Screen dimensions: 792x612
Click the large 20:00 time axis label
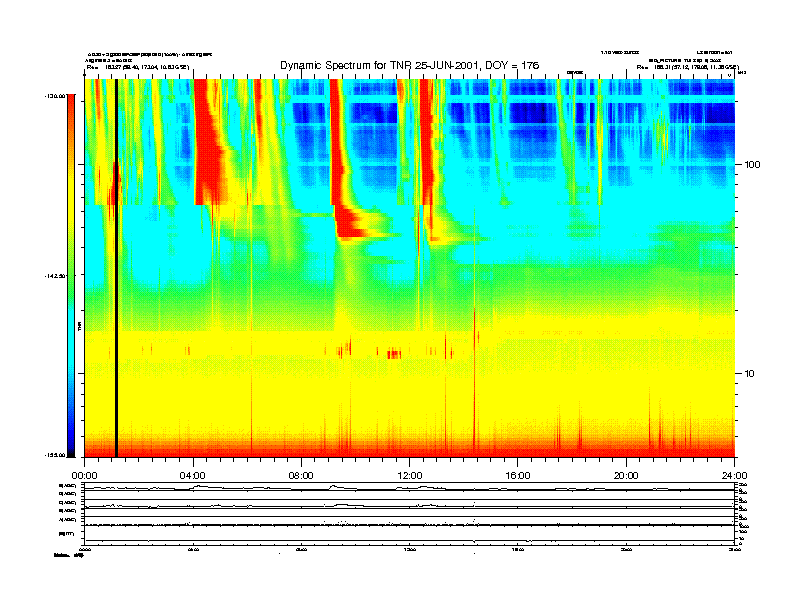coord(626,476)
